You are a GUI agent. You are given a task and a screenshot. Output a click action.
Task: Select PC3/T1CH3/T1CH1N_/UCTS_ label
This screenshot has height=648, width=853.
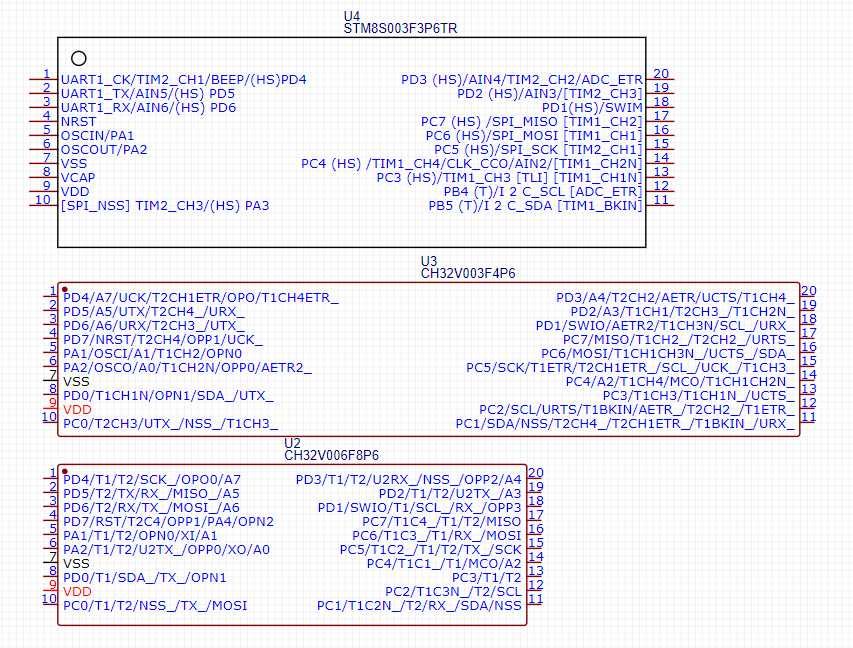(699, 396)
